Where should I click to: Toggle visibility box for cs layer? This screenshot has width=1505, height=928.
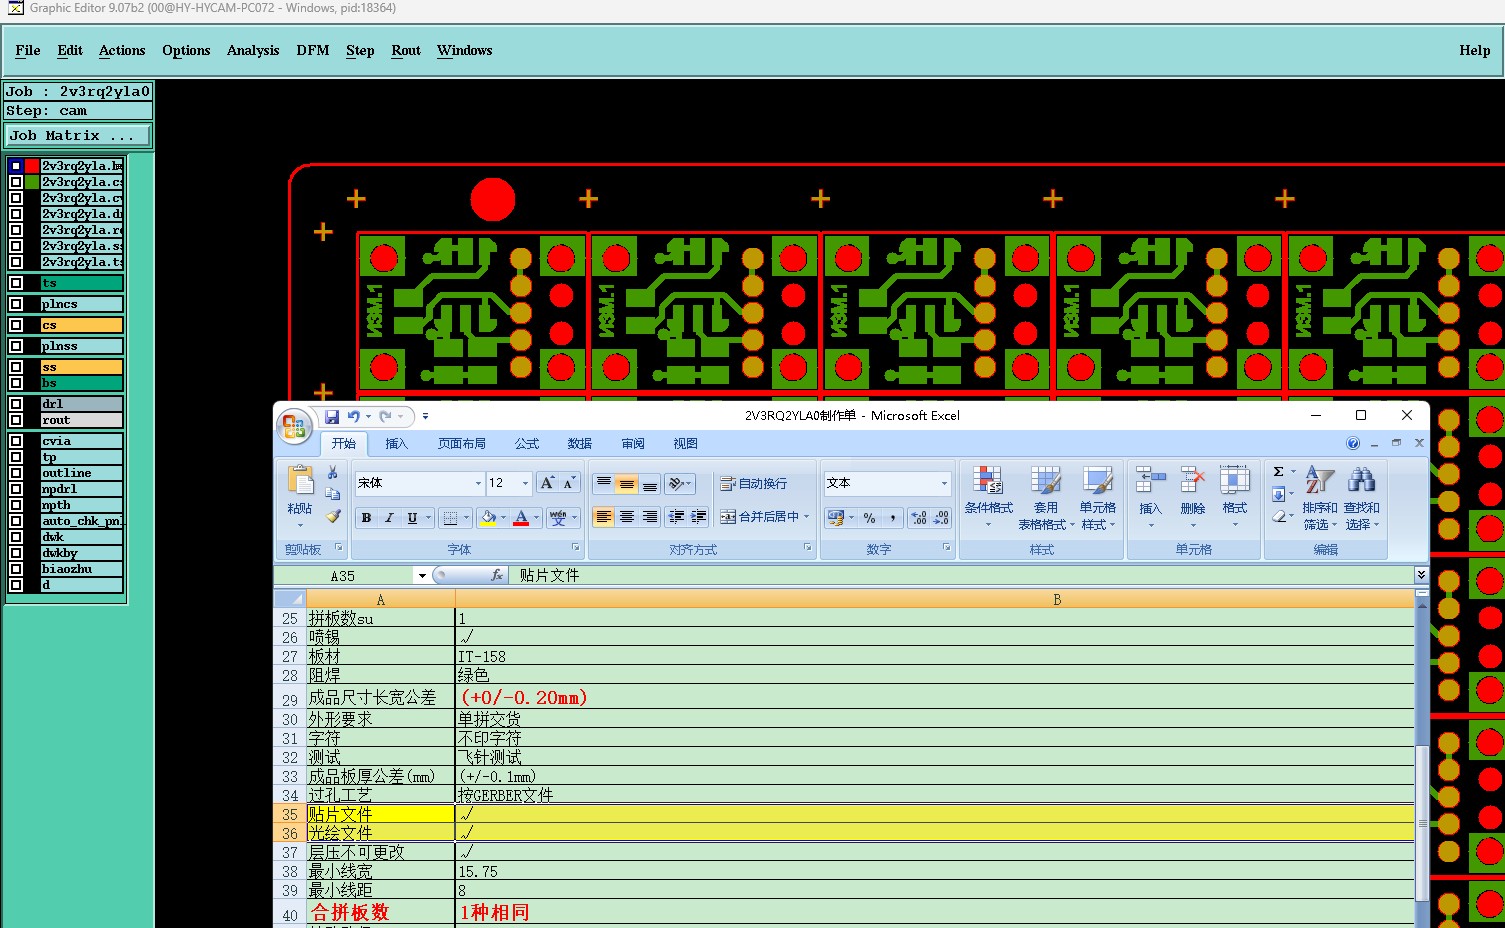[x=16, y=325]
